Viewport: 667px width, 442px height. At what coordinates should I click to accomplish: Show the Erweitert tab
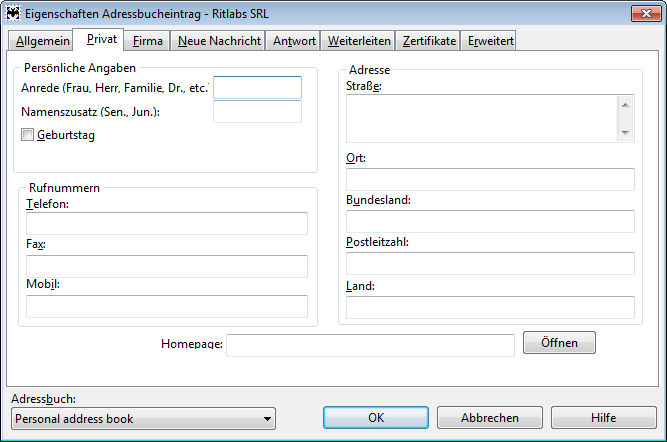pyautogui.click(x=490, y=41)
